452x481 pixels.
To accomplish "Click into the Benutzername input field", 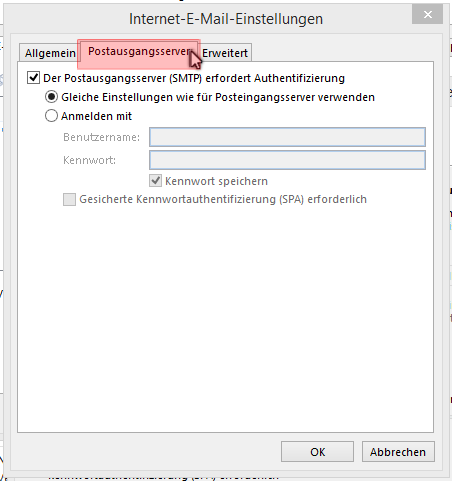I will tap(287, 137).
